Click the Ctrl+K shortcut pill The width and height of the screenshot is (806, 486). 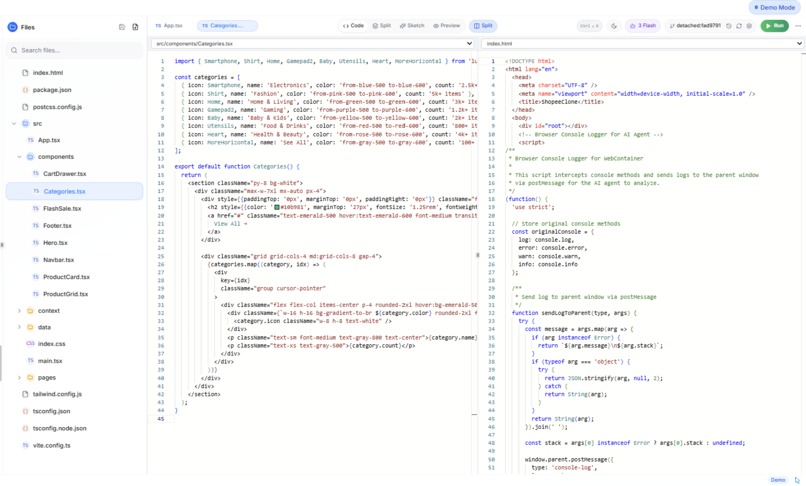(x=590, y=26)
